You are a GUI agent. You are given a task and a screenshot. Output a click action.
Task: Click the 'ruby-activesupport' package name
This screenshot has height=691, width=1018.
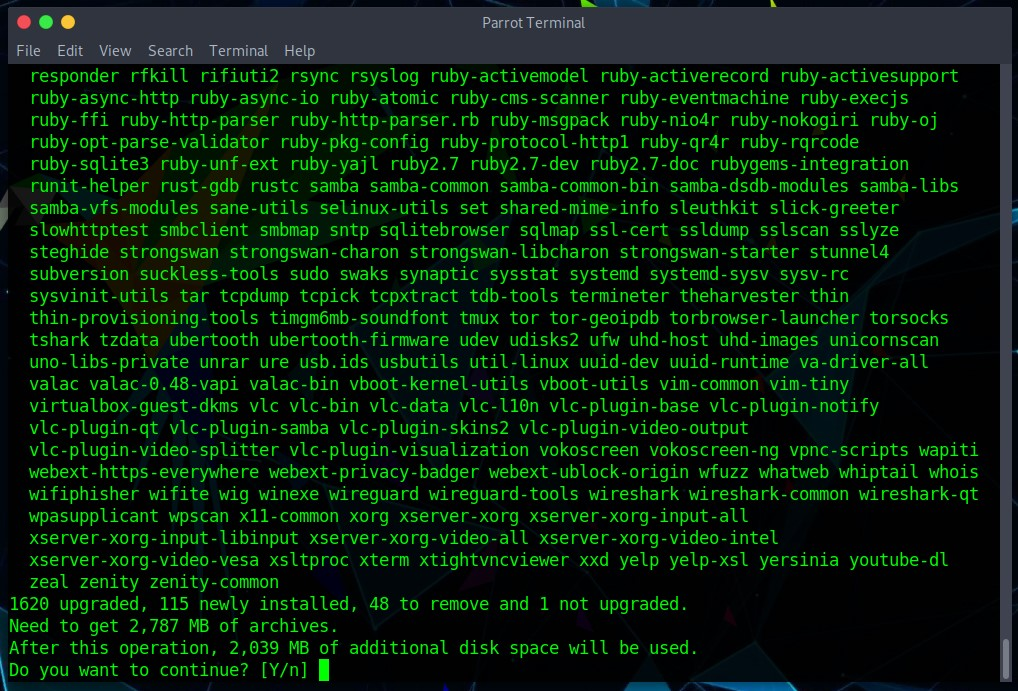869,76
